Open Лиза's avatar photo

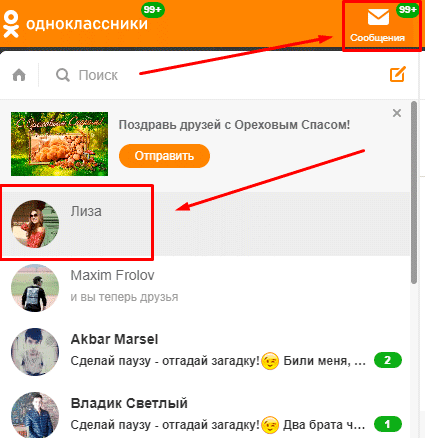coord(35,224)
